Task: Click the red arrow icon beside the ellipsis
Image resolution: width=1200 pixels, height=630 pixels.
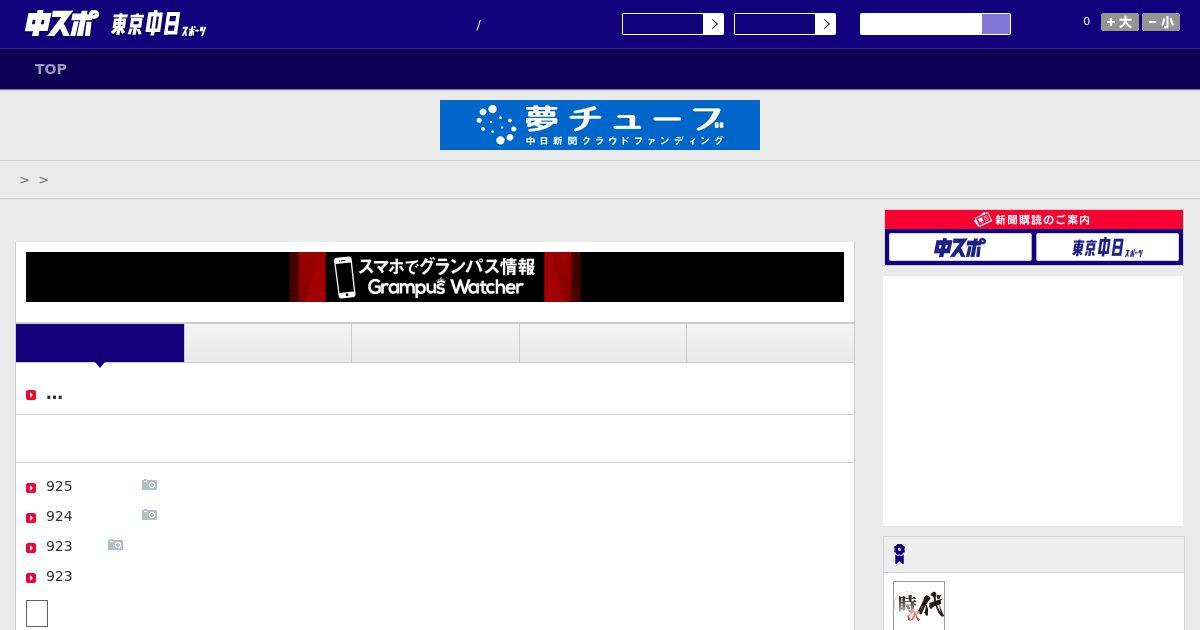Action: (31, 395)
